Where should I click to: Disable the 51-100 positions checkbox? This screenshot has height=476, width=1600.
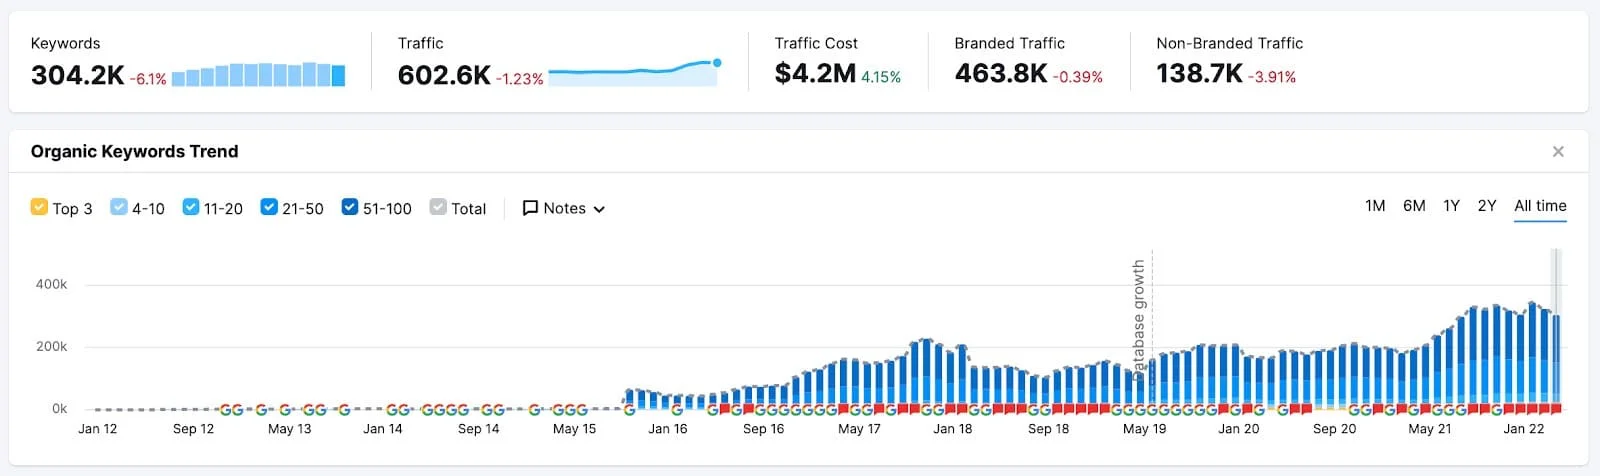[x=350, y=207]
